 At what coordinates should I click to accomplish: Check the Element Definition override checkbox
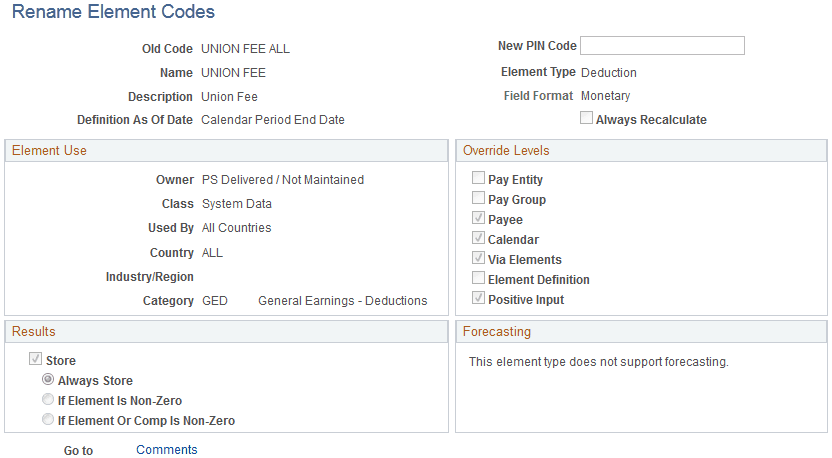tap(478, 280)
